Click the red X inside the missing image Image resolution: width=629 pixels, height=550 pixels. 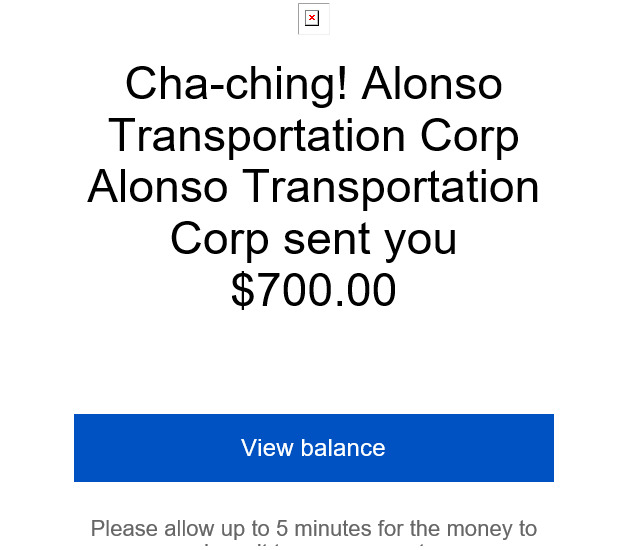tap(312, 18)
